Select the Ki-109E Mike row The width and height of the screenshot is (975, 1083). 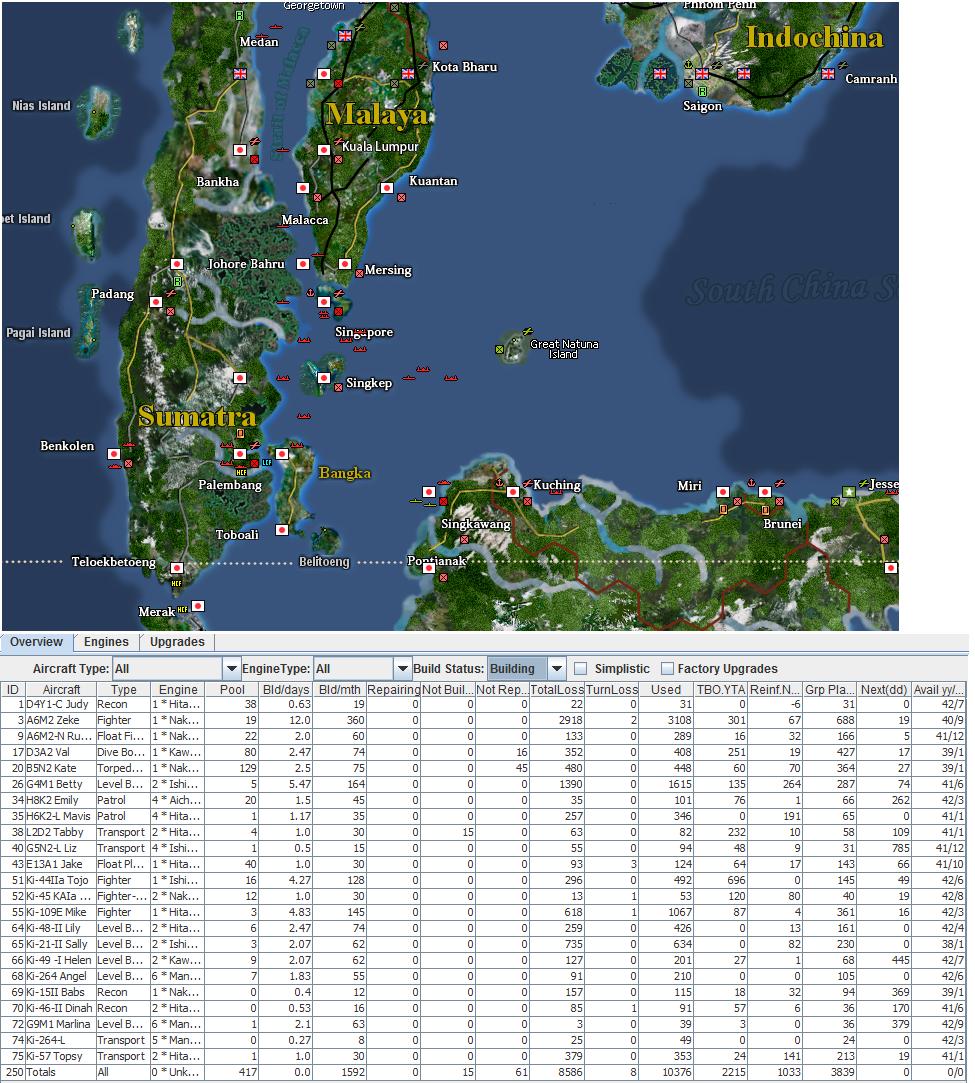point(483,912)
